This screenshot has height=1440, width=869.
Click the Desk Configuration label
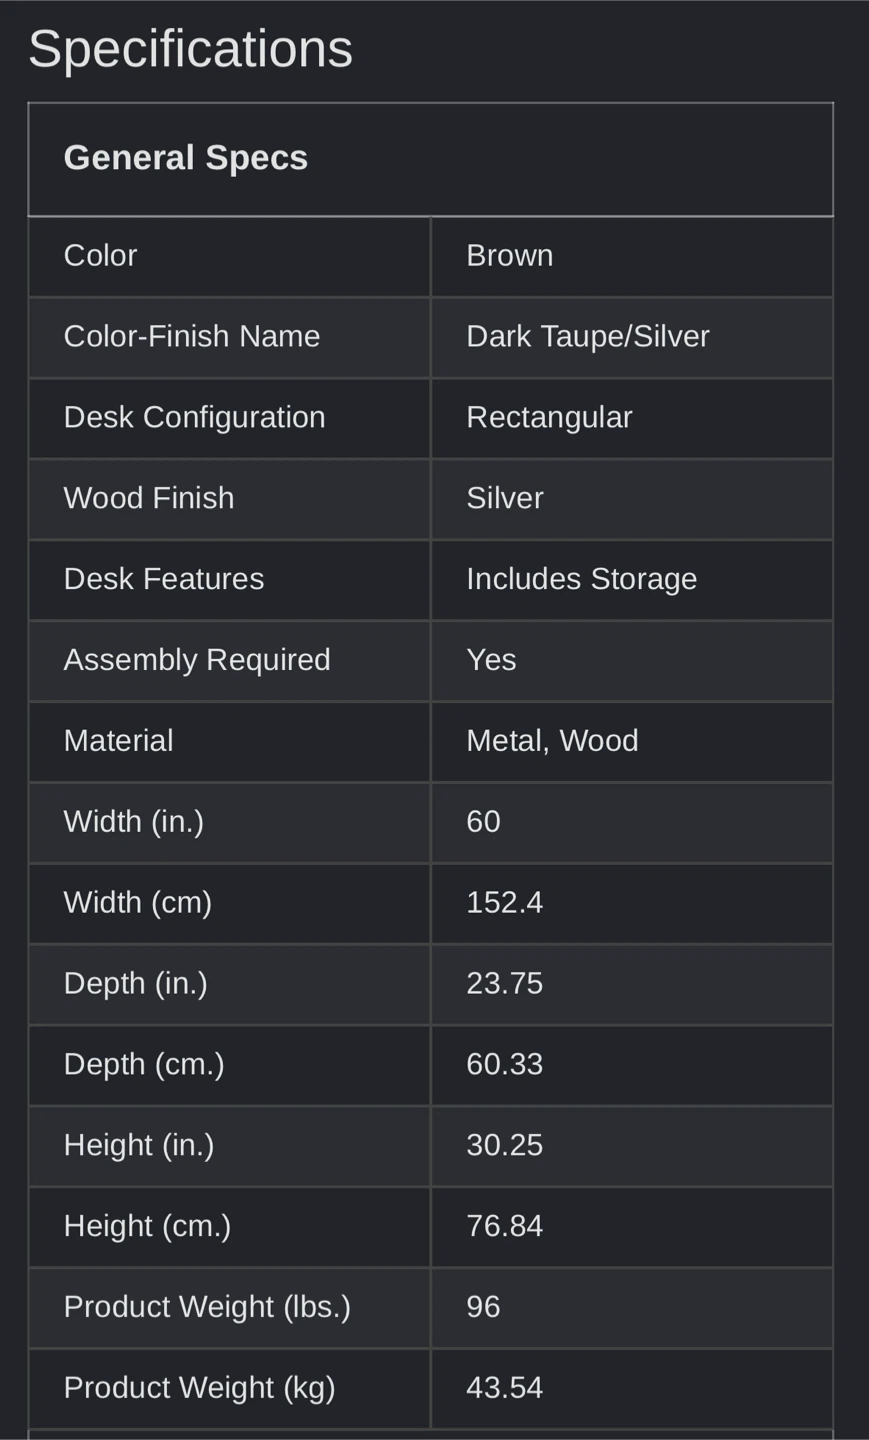click(195, 417)
